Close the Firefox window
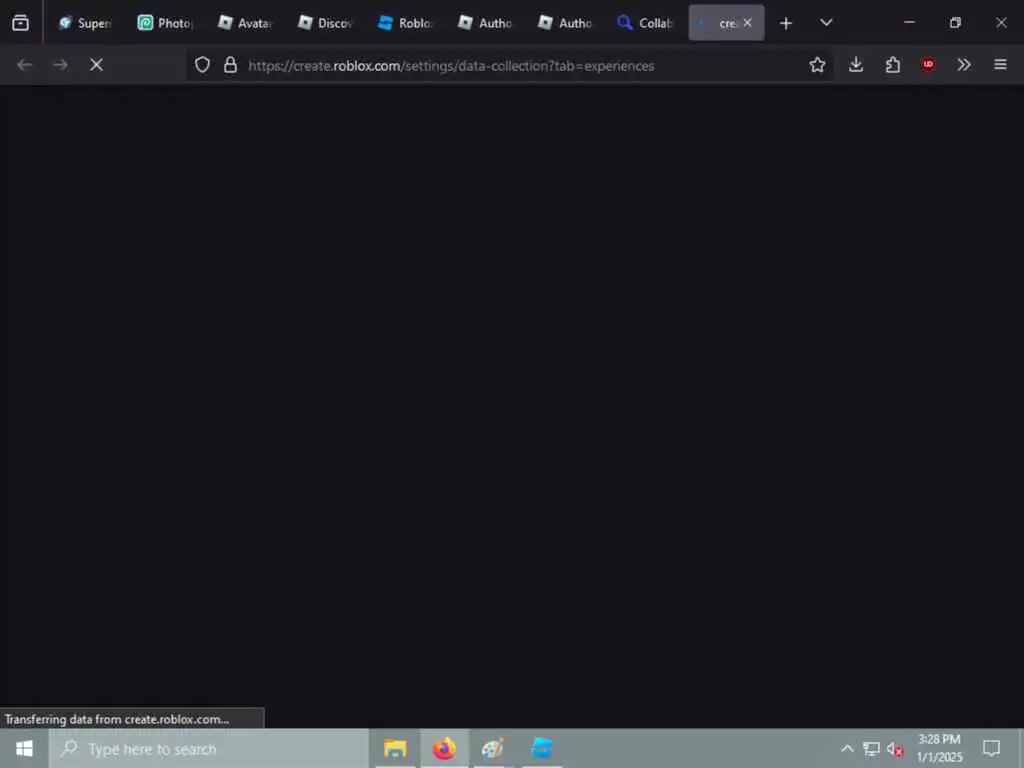 (x=1001, y=23)
